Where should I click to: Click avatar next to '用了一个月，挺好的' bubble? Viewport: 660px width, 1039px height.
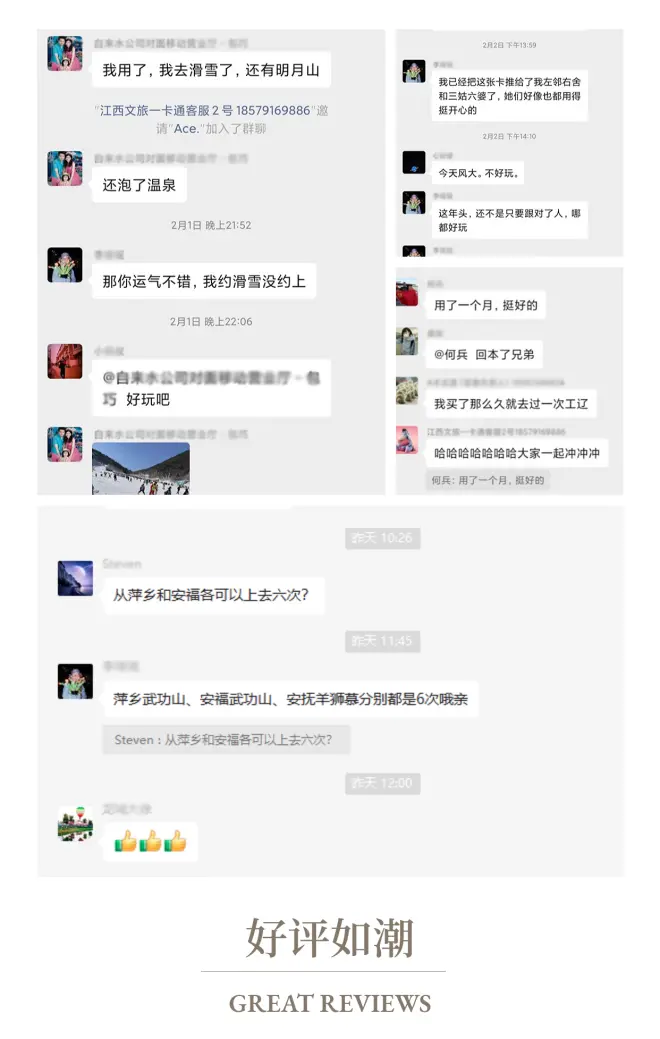[x=407, y=294]
